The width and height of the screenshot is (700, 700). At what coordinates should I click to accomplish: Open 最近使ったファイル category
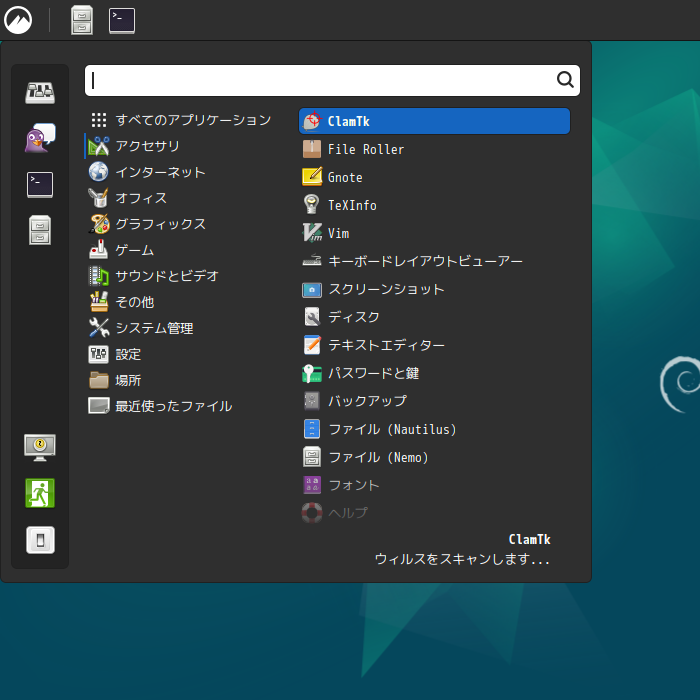(x=173, y=406)
